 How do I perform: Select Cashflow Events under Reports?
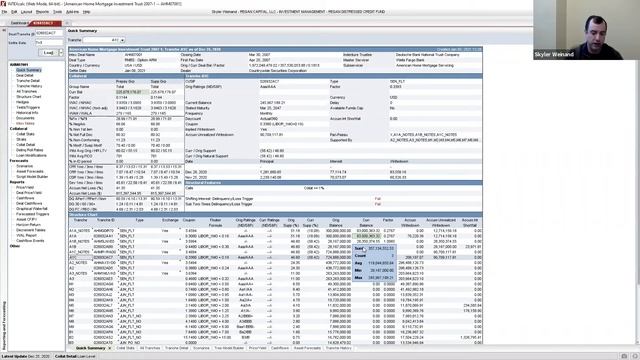pyautogui.click(x=30, y=240)
